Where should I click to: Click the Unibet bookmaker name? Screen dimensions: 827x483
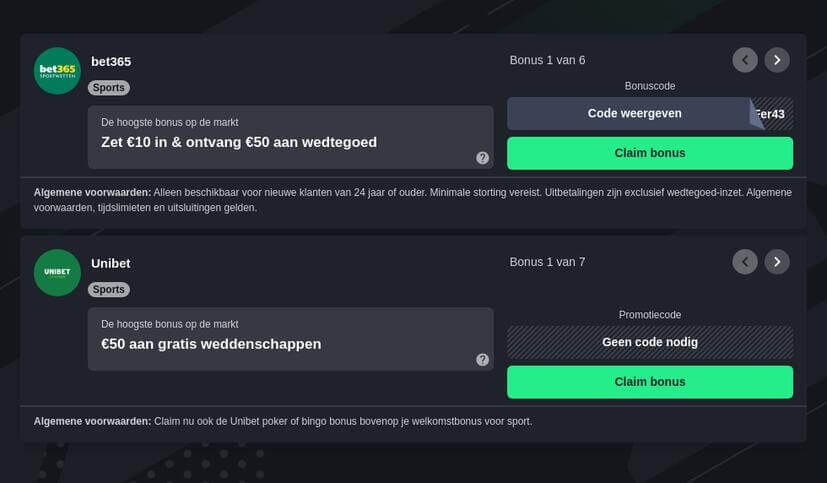(111, 263)
